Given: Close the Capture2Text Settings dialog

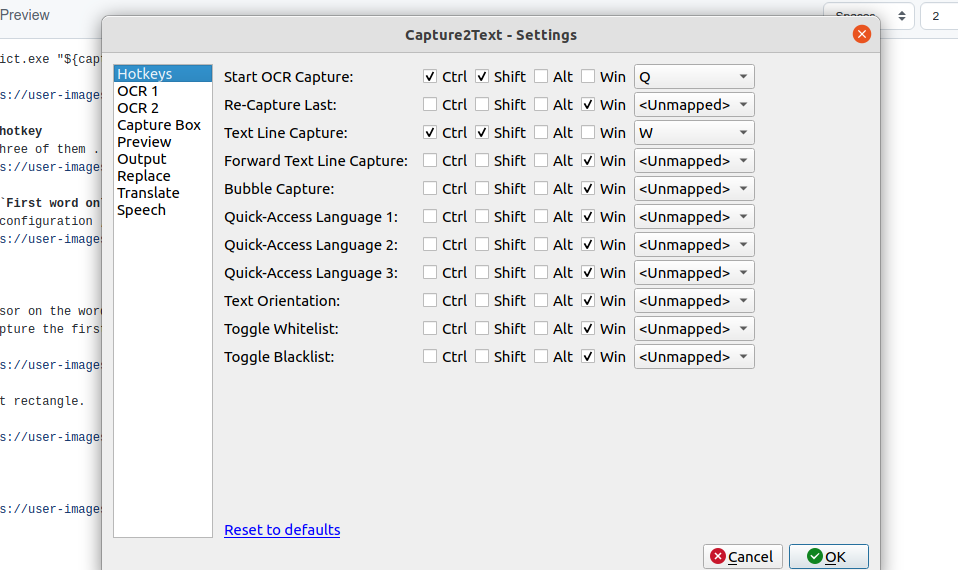Looking at the screenshot, I should 861,34.
